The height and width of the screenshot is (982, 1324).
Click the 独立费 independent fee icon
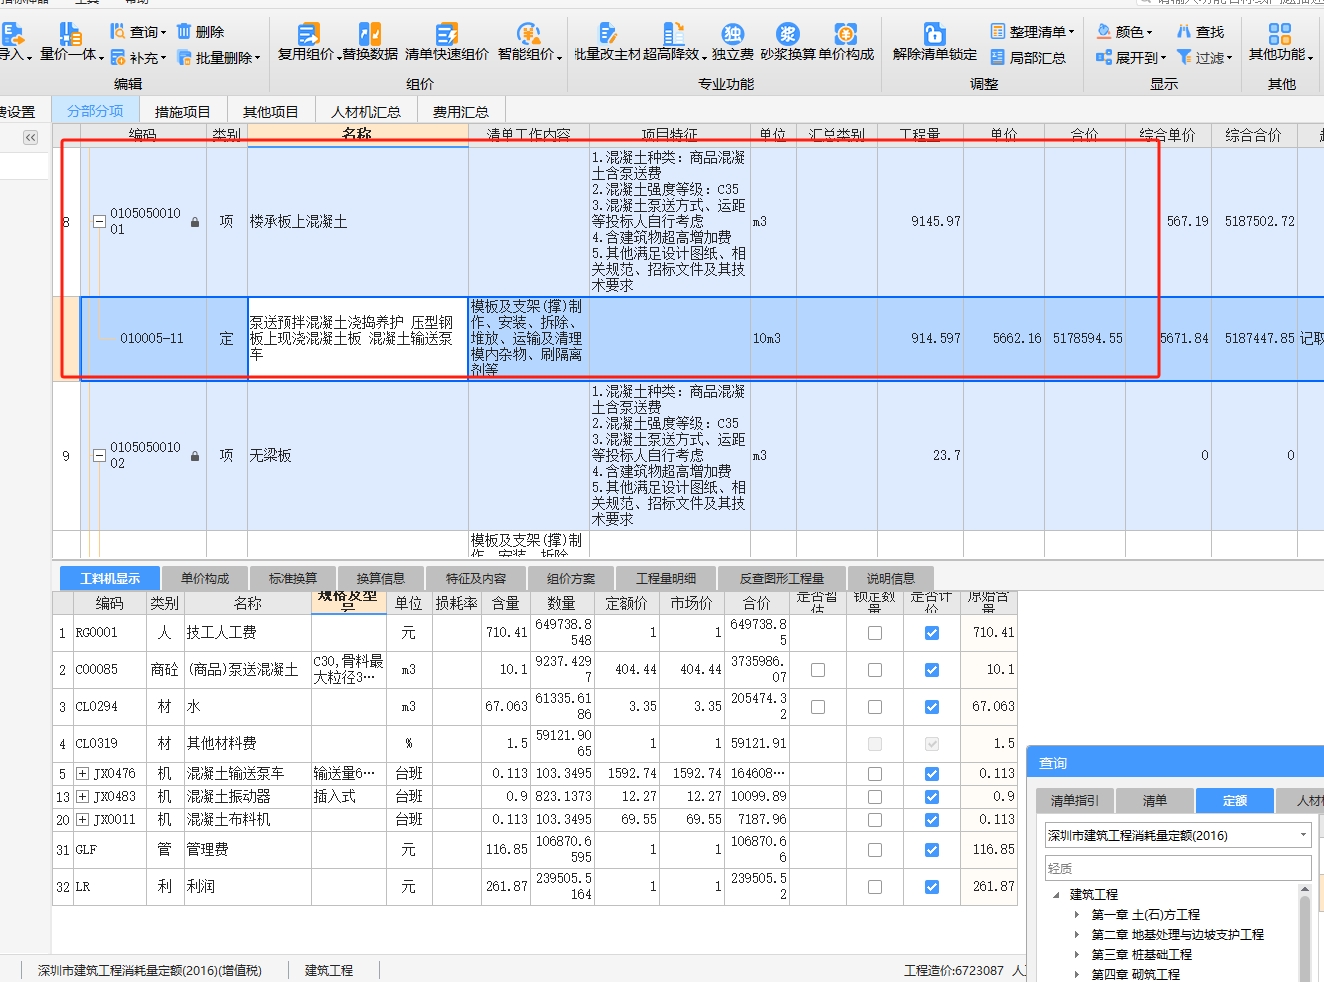click(x=732, y=34)
